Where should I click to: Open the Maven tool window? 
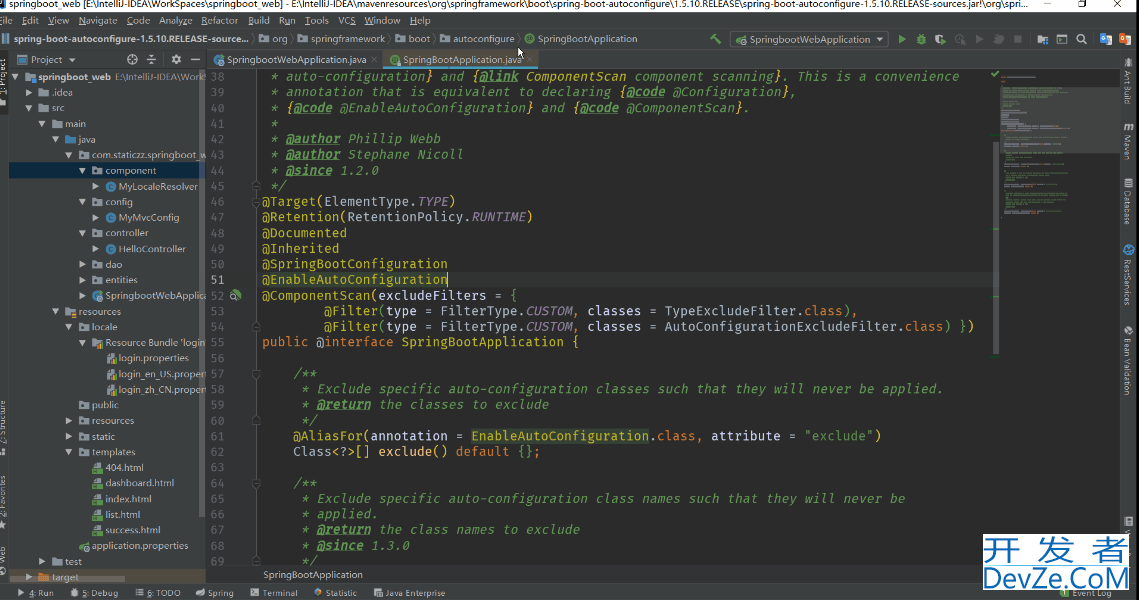point(1128,141)
